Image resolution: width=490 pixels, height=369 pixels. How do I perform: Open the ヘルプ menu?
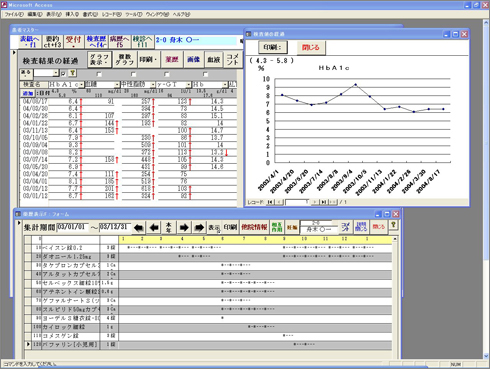tap(181, 14)
